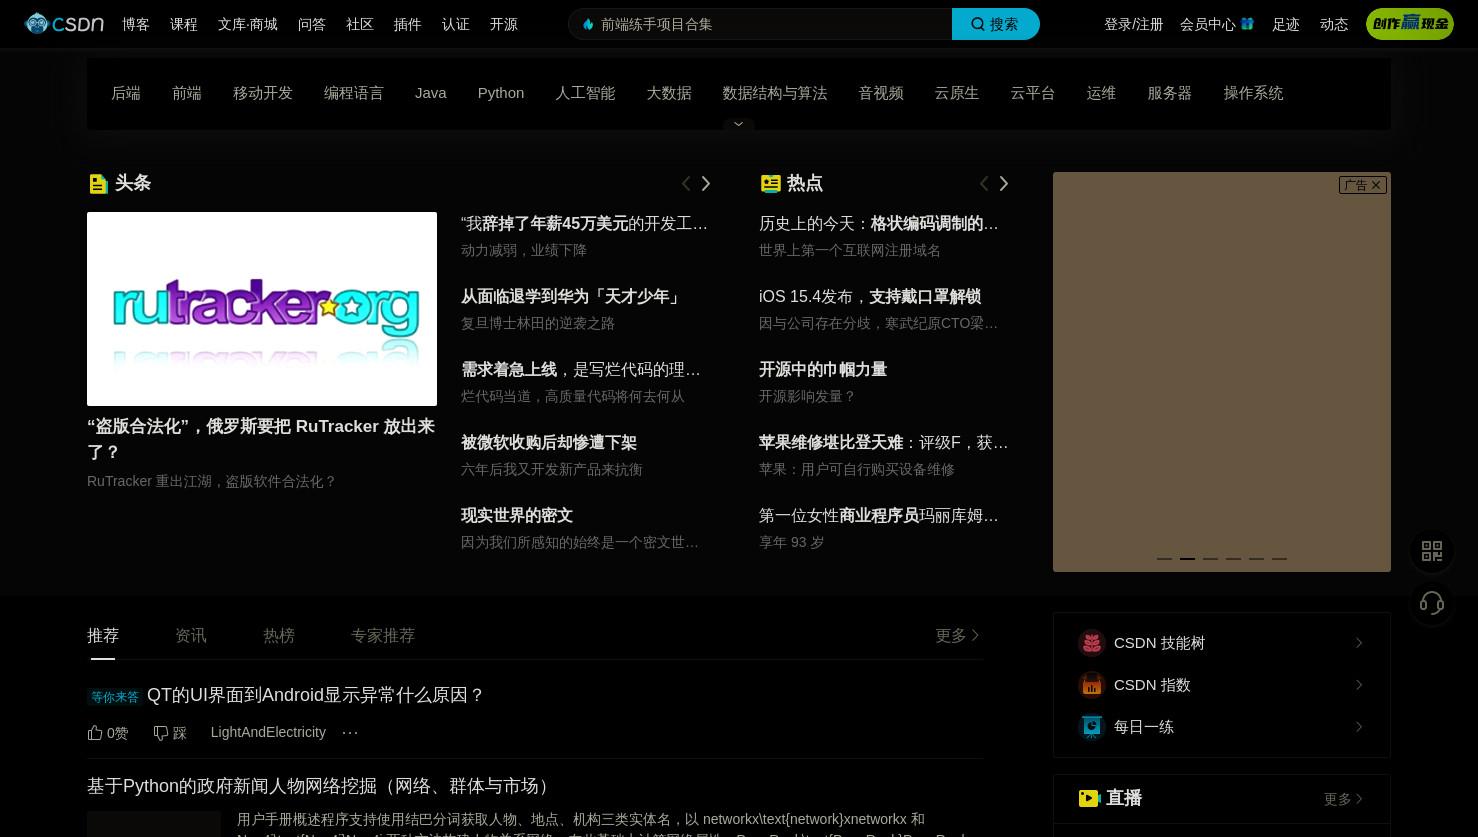Click the search magnifier button
The height and width of the screenshot is (837, 1478).
(995, 24)
